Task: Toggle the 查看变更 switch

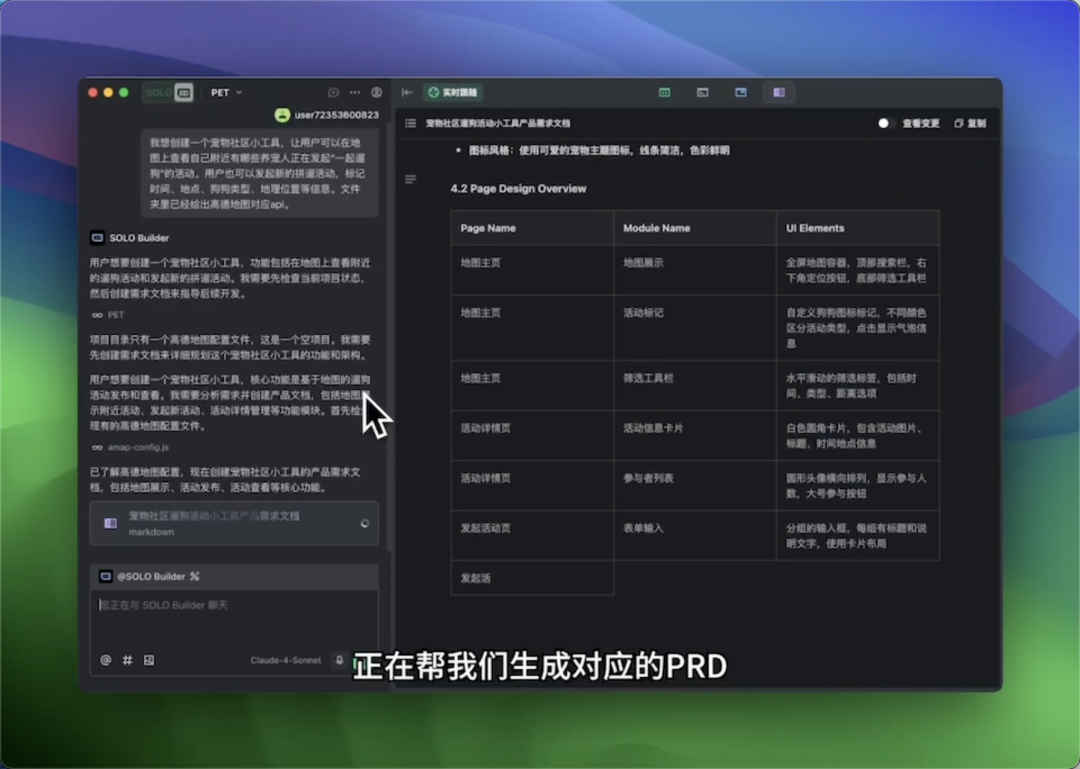Action: coord(886,123)
